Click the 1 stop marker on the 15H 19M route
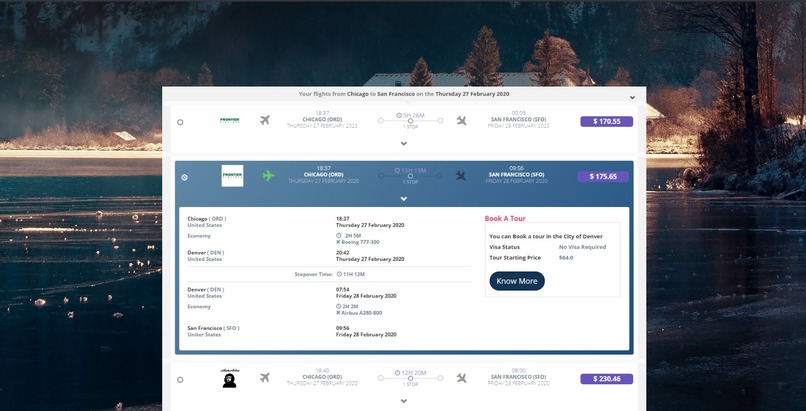Image resolution: width=806 pixels, height=411 pixels. click(x=410, y=176)
